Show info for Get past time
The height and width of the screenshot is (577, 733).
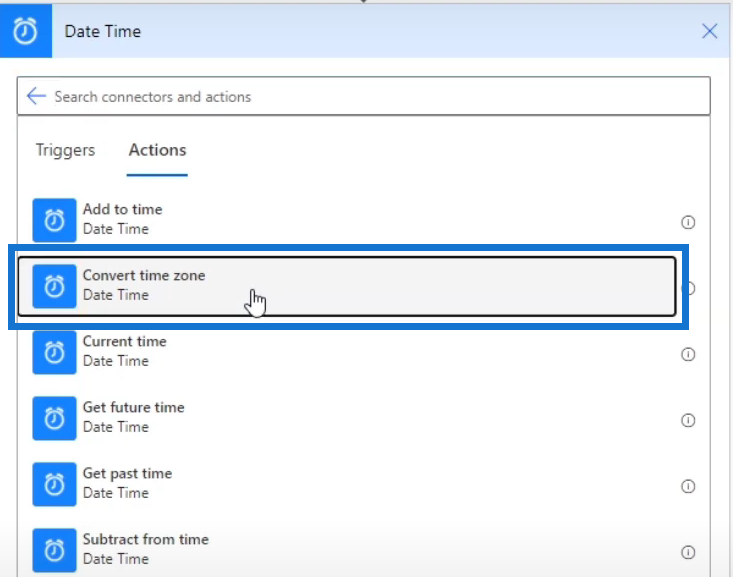[688, 486]
